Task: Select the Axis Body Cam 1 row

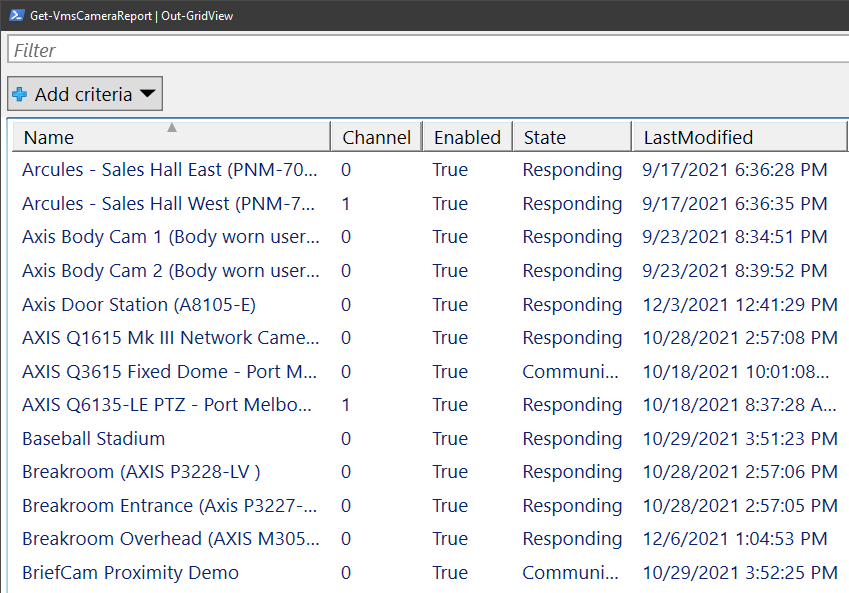Action: point(430,237)
